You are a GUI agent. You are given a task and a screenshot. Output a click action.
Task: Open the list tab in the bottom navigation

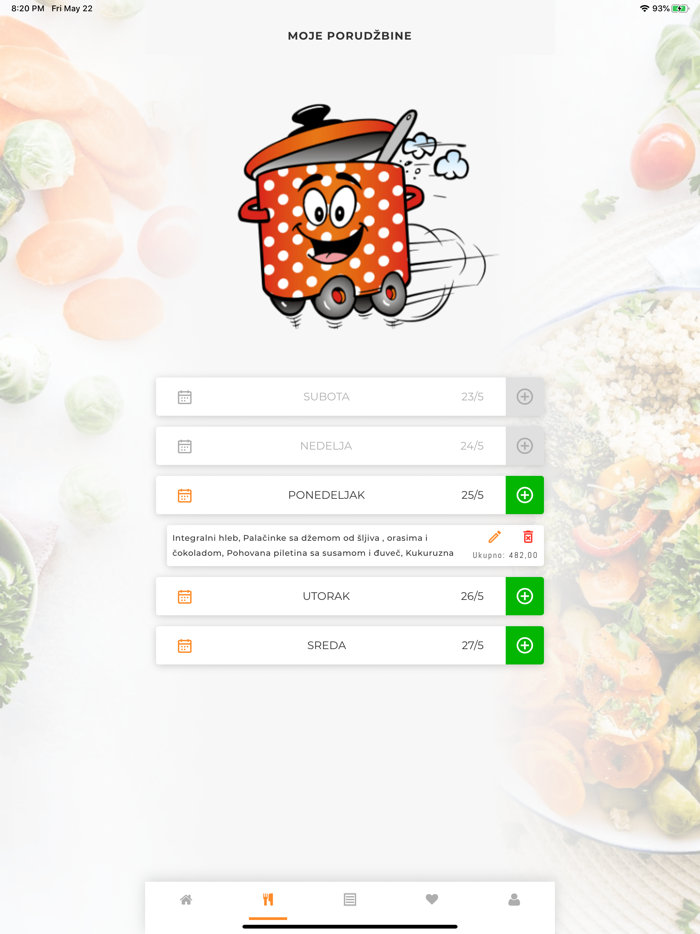[350, 899]
